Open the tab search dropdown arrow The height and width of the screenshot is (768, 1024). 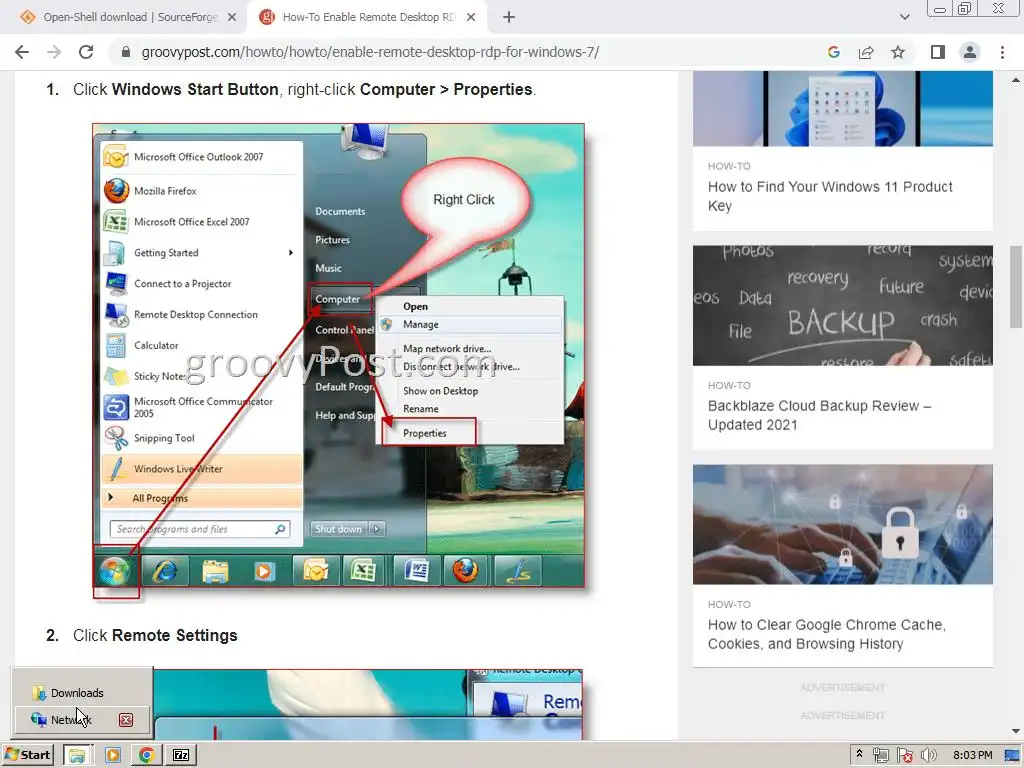pyautogui.click(x=904, y=17)
